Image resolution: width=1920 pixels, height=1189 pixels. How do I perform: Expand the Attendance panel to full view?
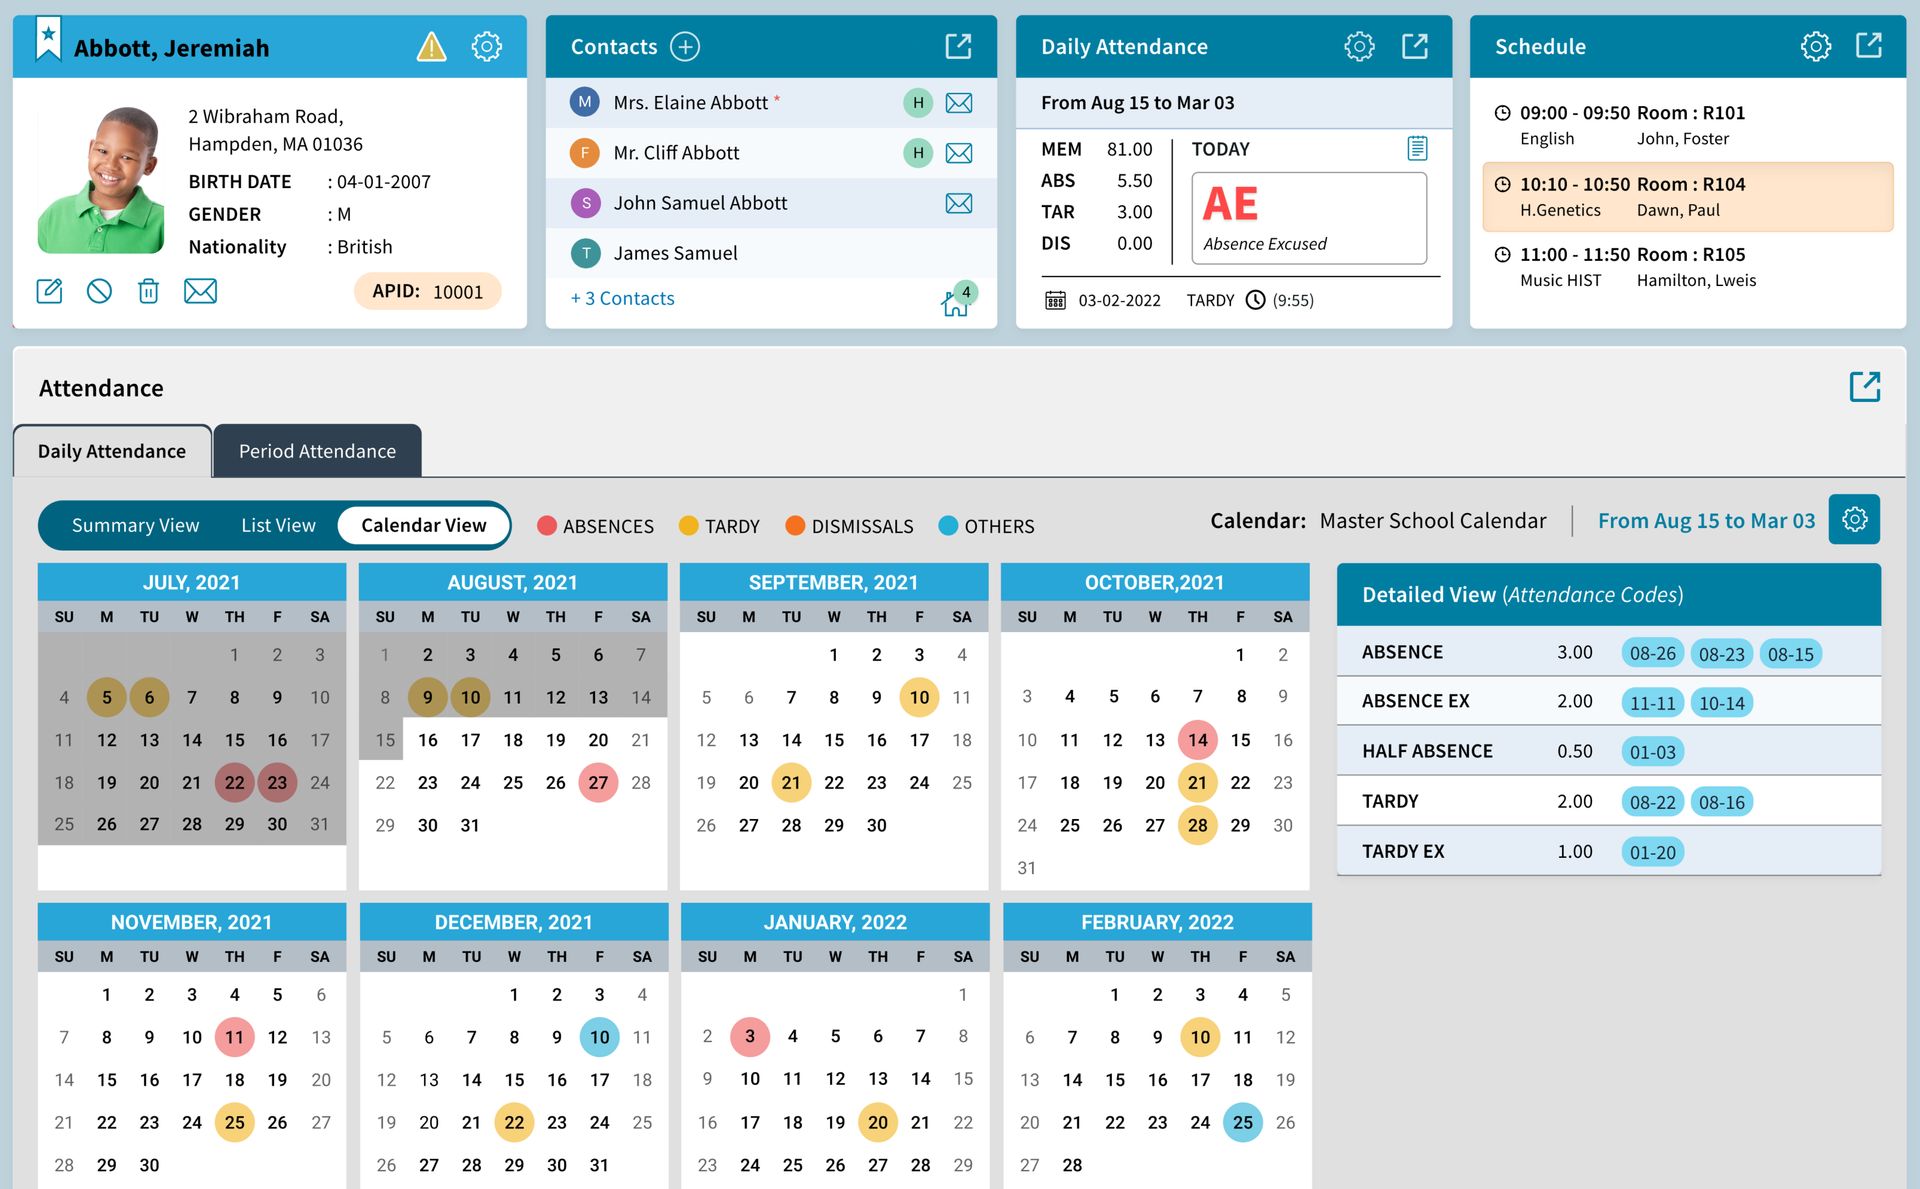(x=1865, y=387)
